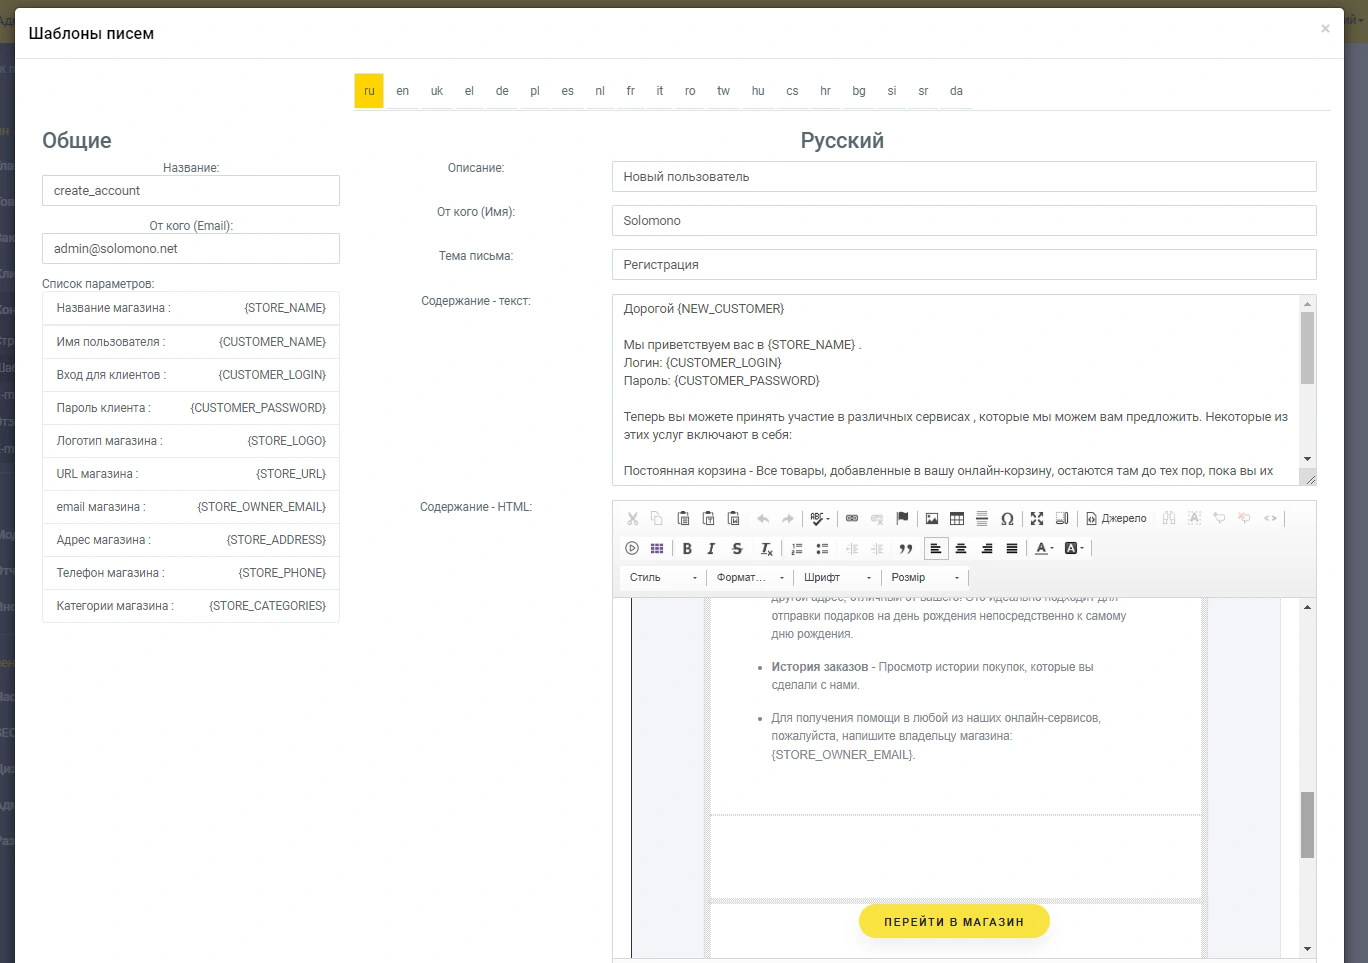Viewport: 1368px width, 963px height.
Task: Insert a bulleted list
Action: [x=822, y=548]
